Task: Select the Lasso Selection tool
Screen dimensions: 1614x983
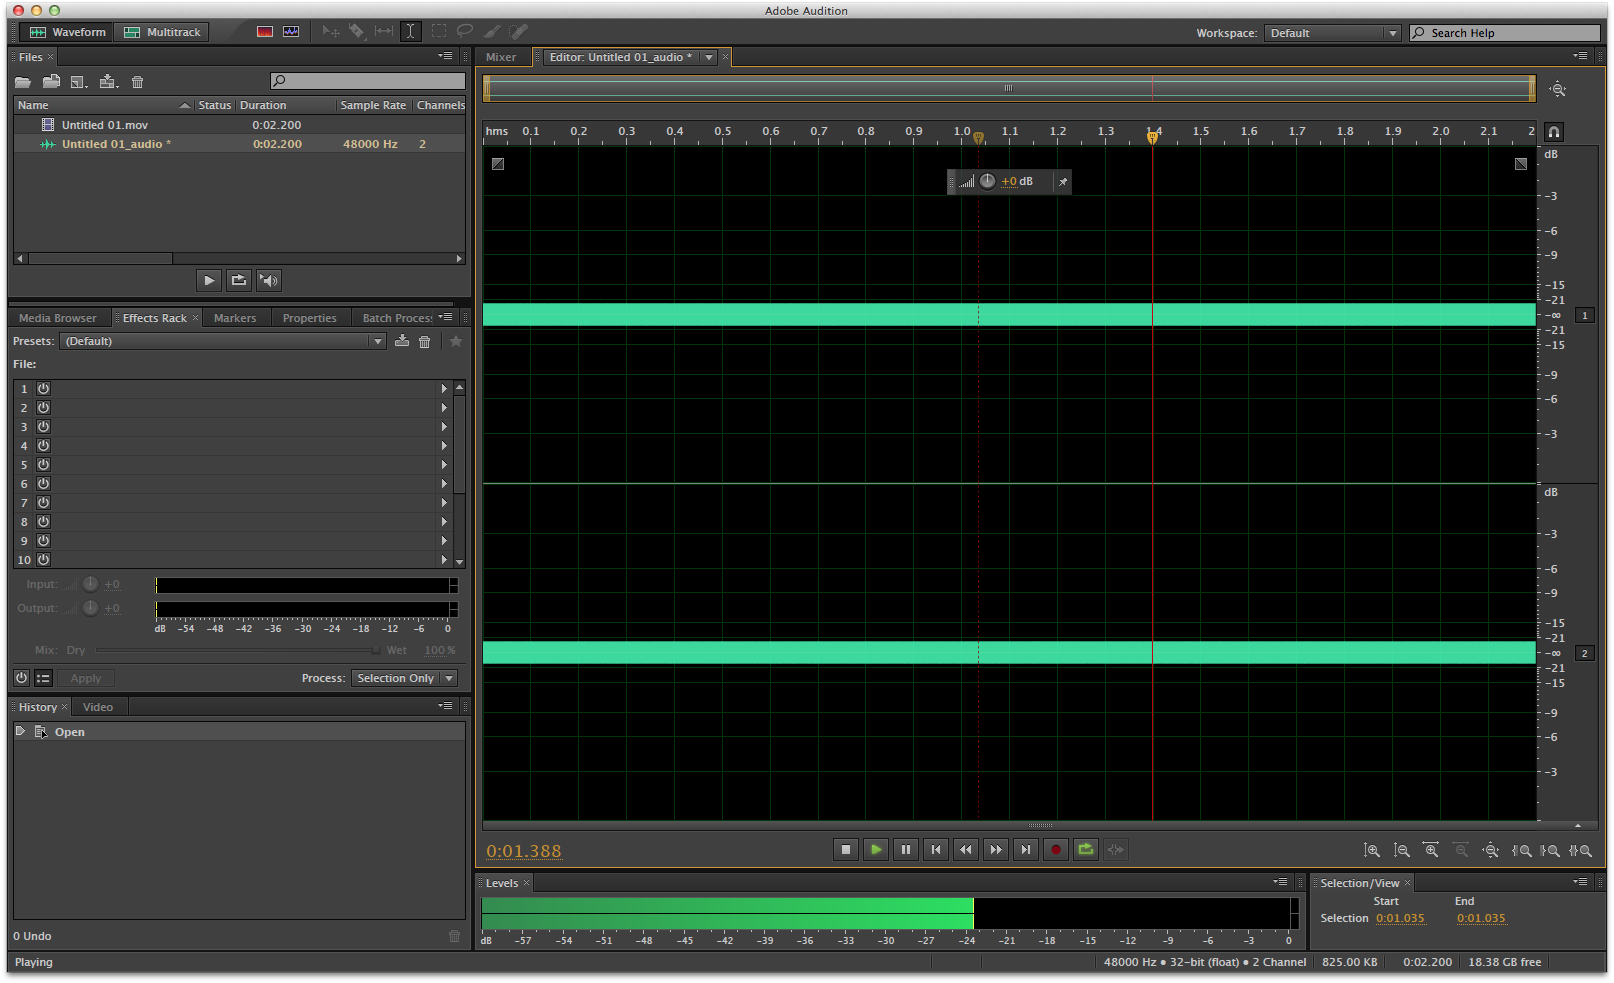Action: point(465,32)
